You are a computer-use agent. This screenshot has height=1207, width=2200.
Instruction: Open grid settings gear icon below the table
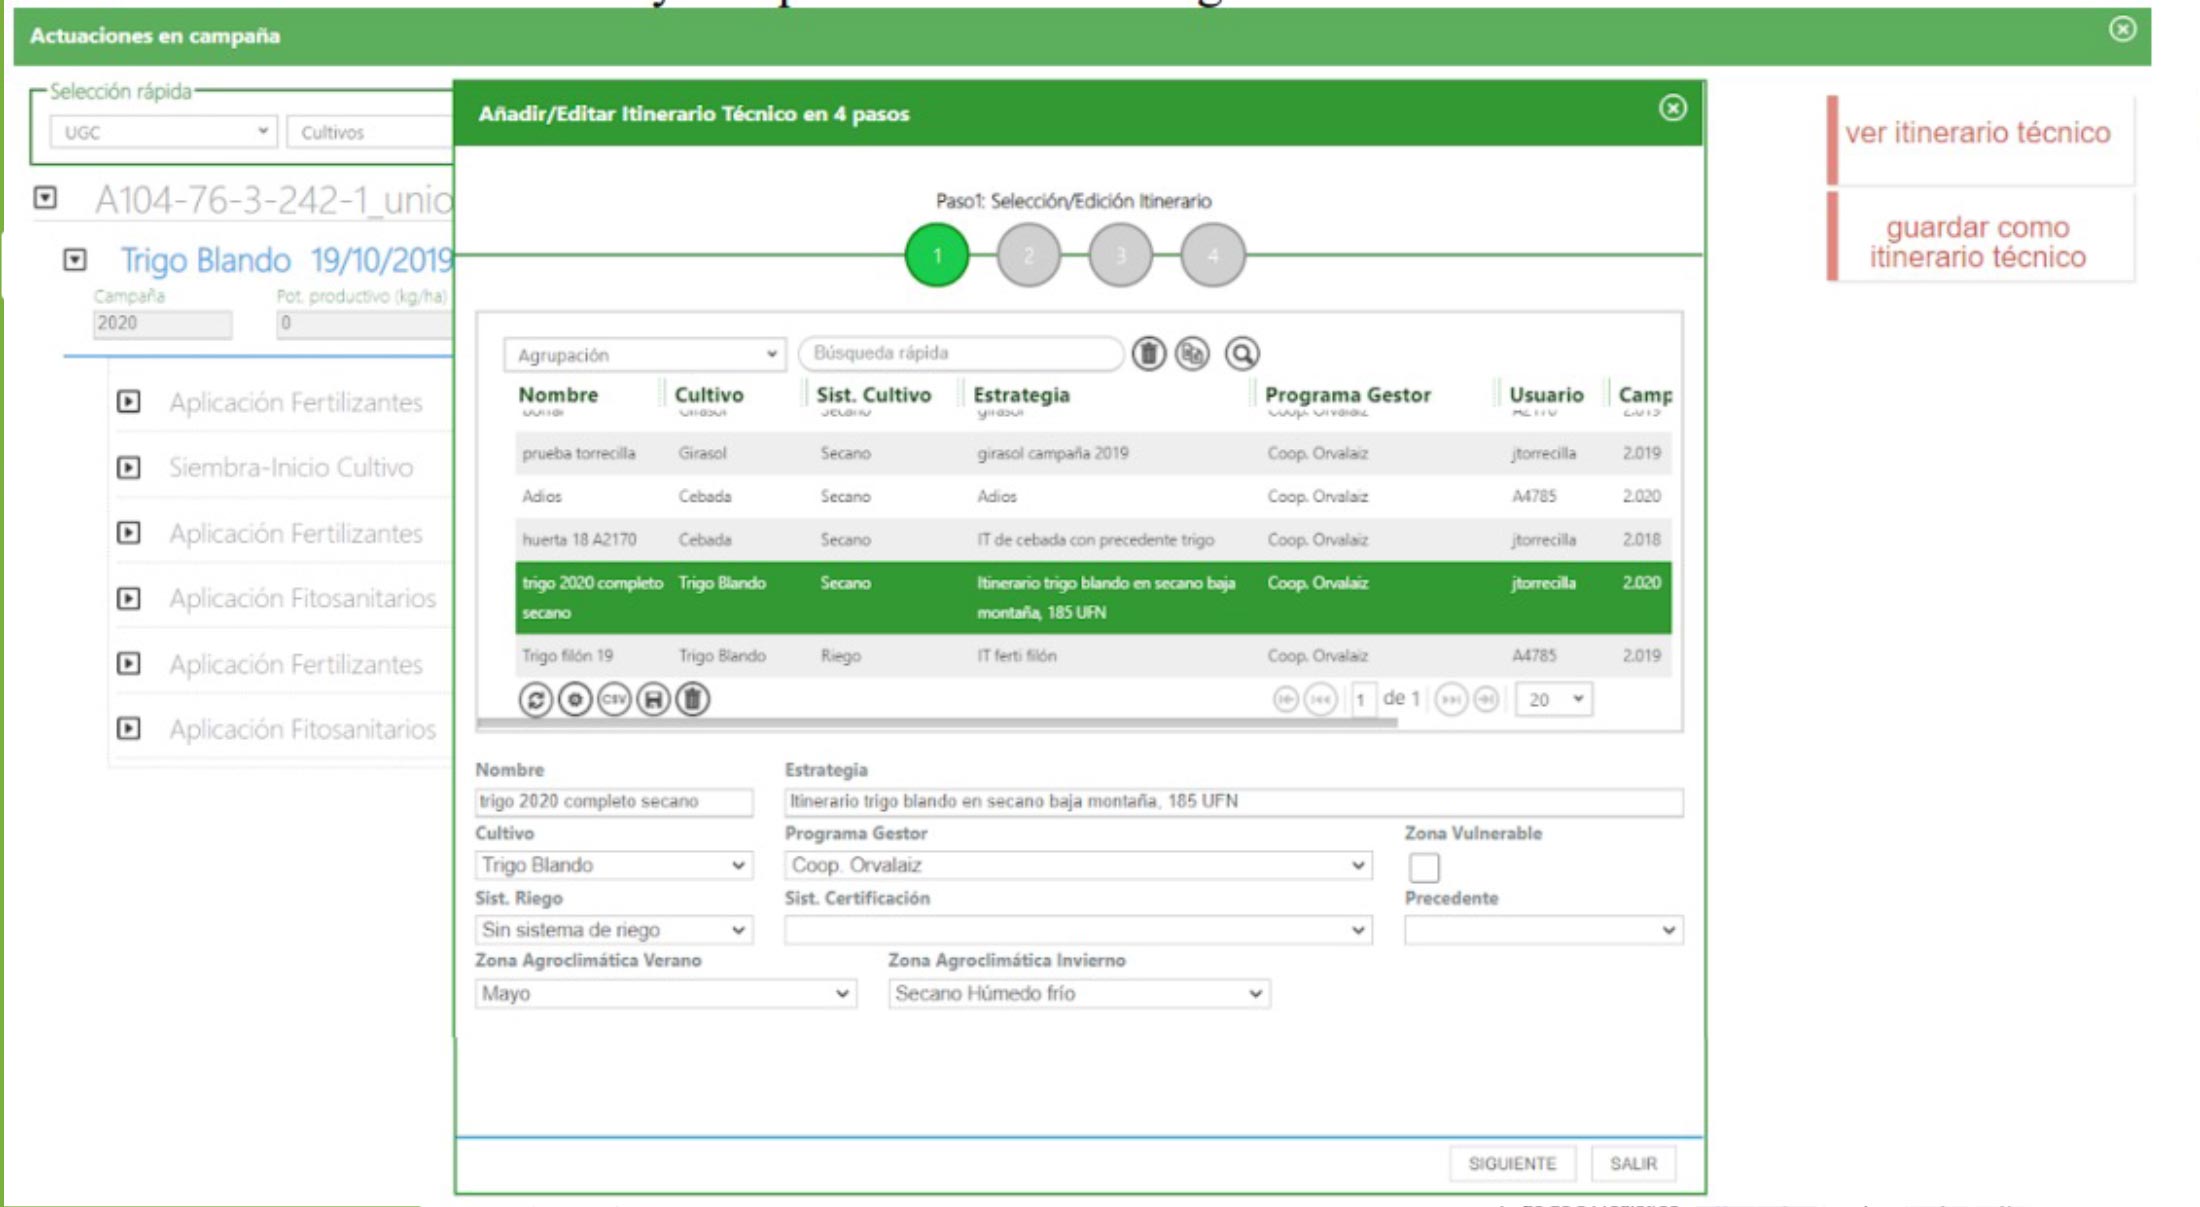pos(575,699)
